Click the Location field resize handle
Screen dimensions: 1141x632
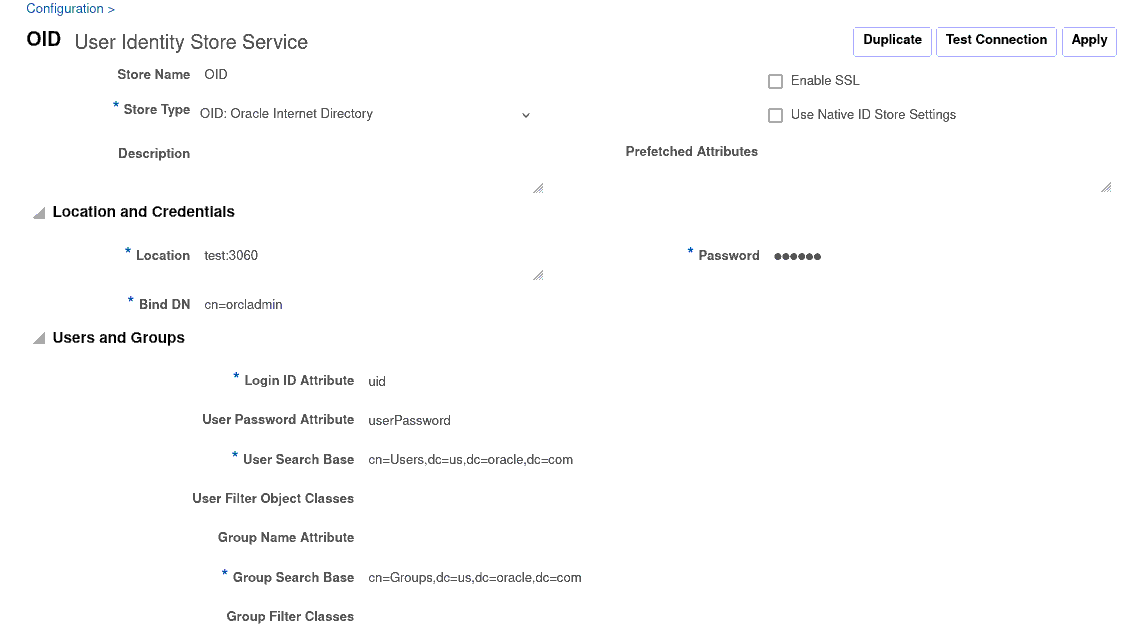click(x=538, y=275)
